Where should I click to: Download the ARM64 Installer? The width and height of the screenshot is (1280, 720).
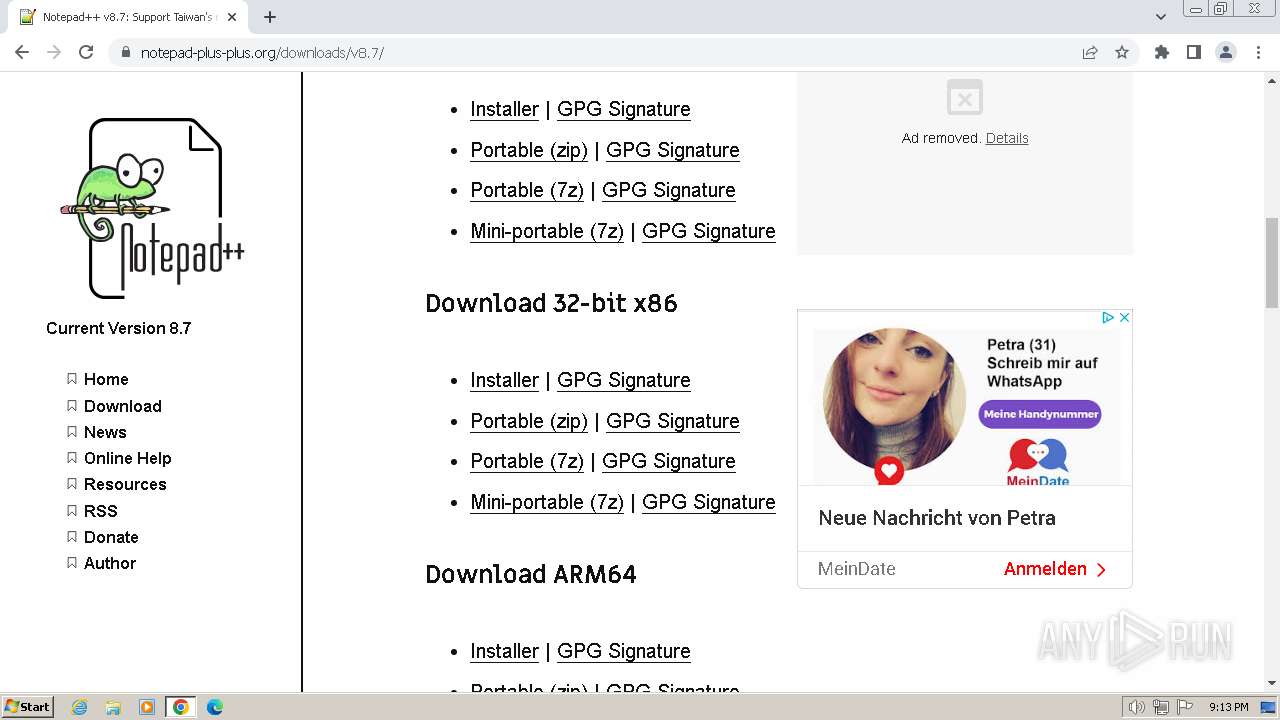(504, 651)
